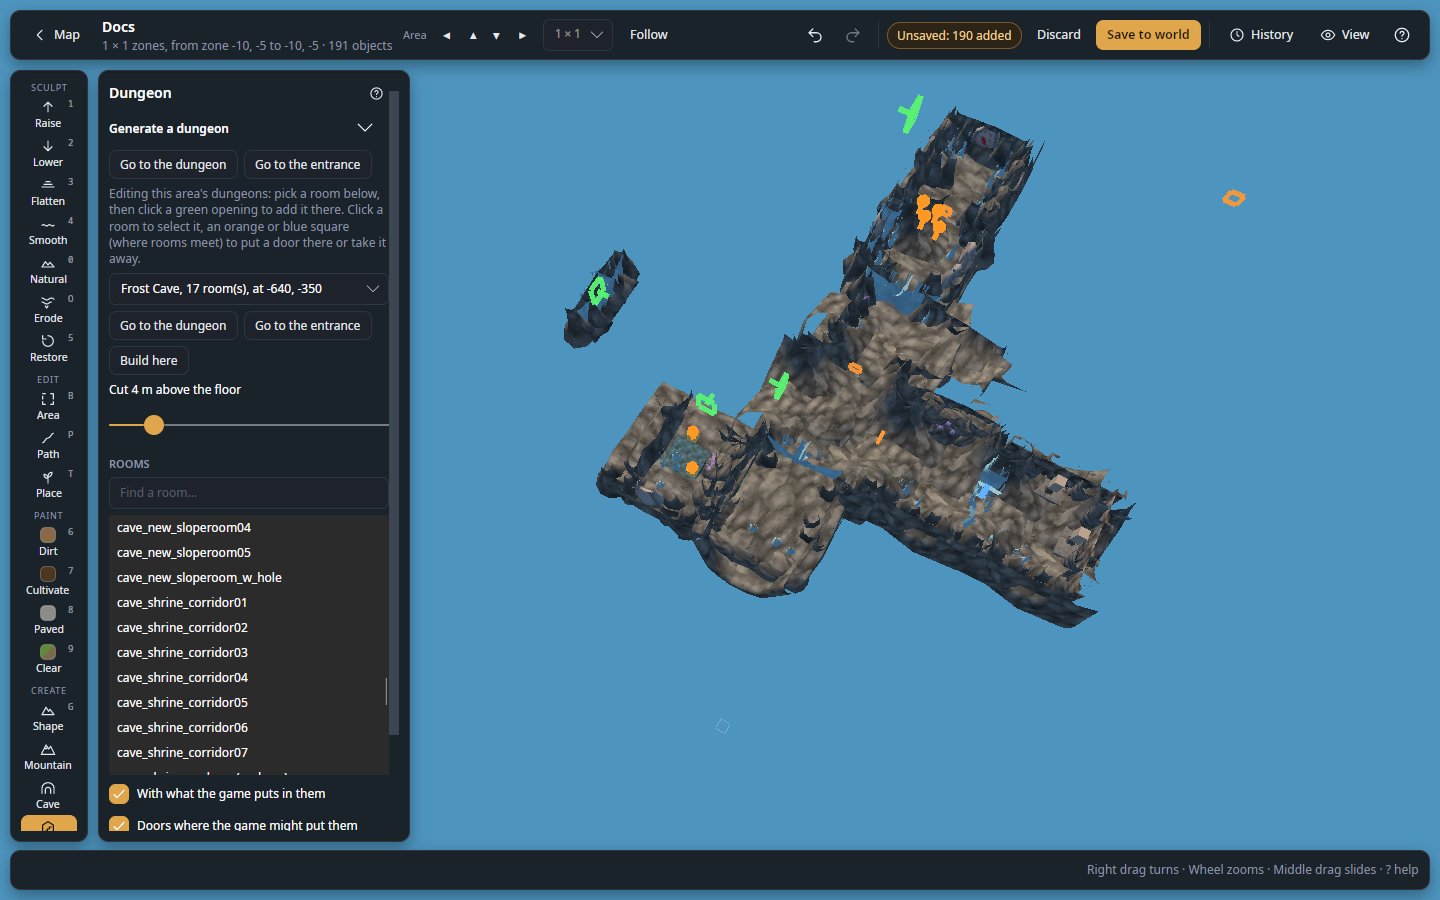This screenshot has width=1440, height=900.
Task: Select room cave_new_sloperoom04
Action: coord(246,528)
